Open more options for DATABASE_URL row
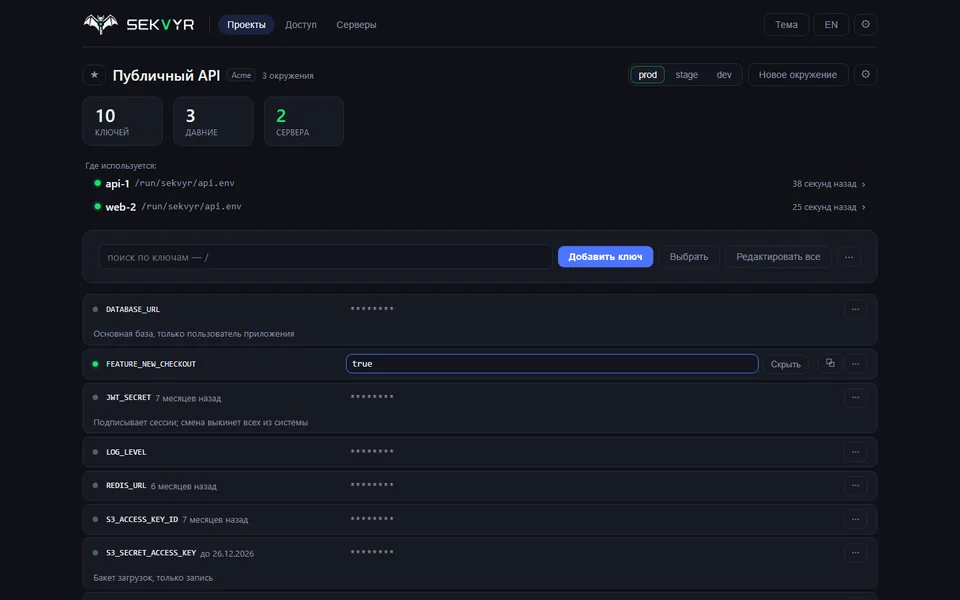Viewport: 960px width, 600px height. [855, 309]
